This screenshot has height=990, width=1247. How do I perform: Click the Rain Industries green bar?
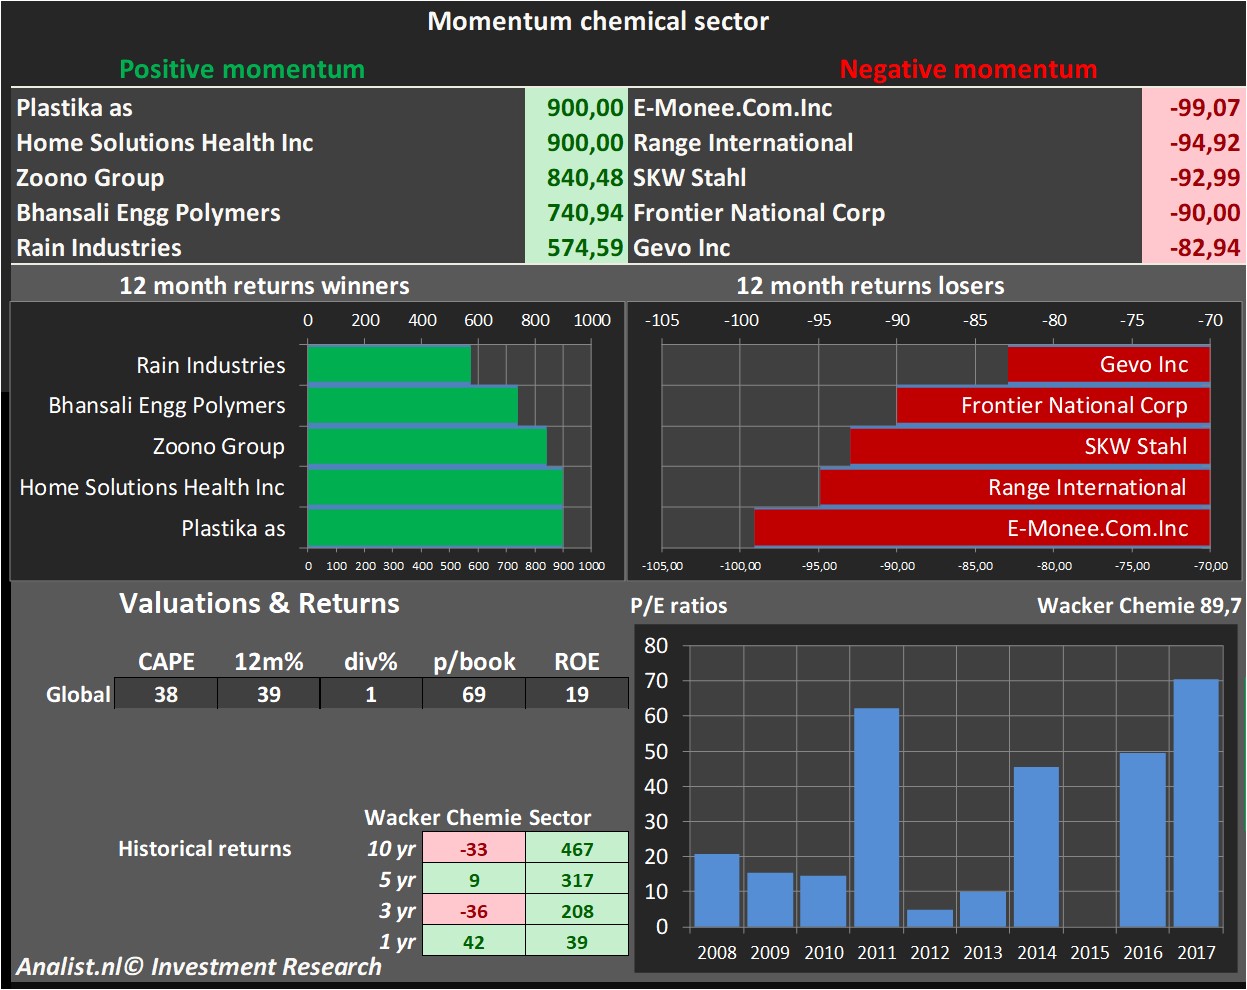pos(389,365)
